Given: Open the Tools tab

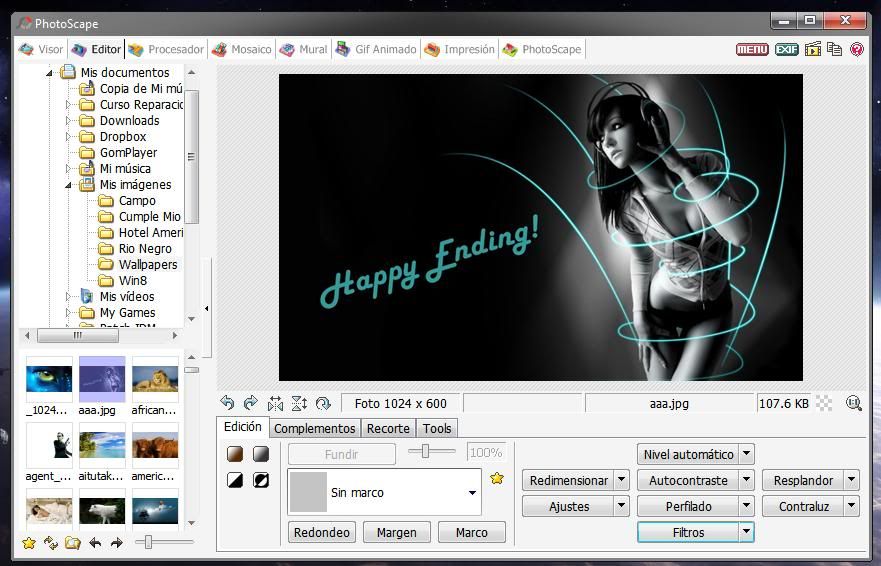Looking at the screenshot, I should 437,428.
